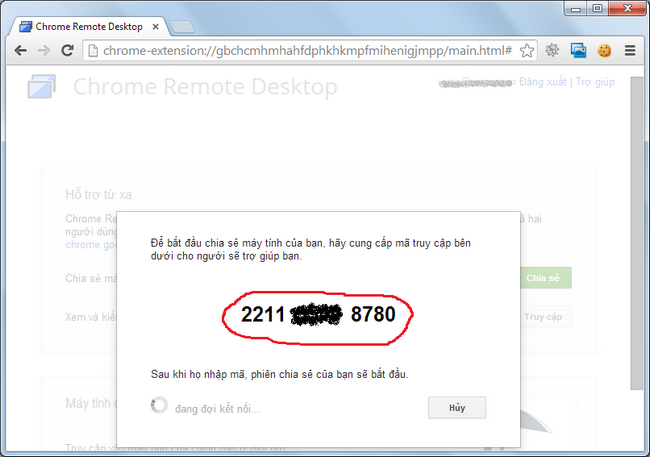Click the Đăng xuất link
650x457 pixels.
[542, 81]
